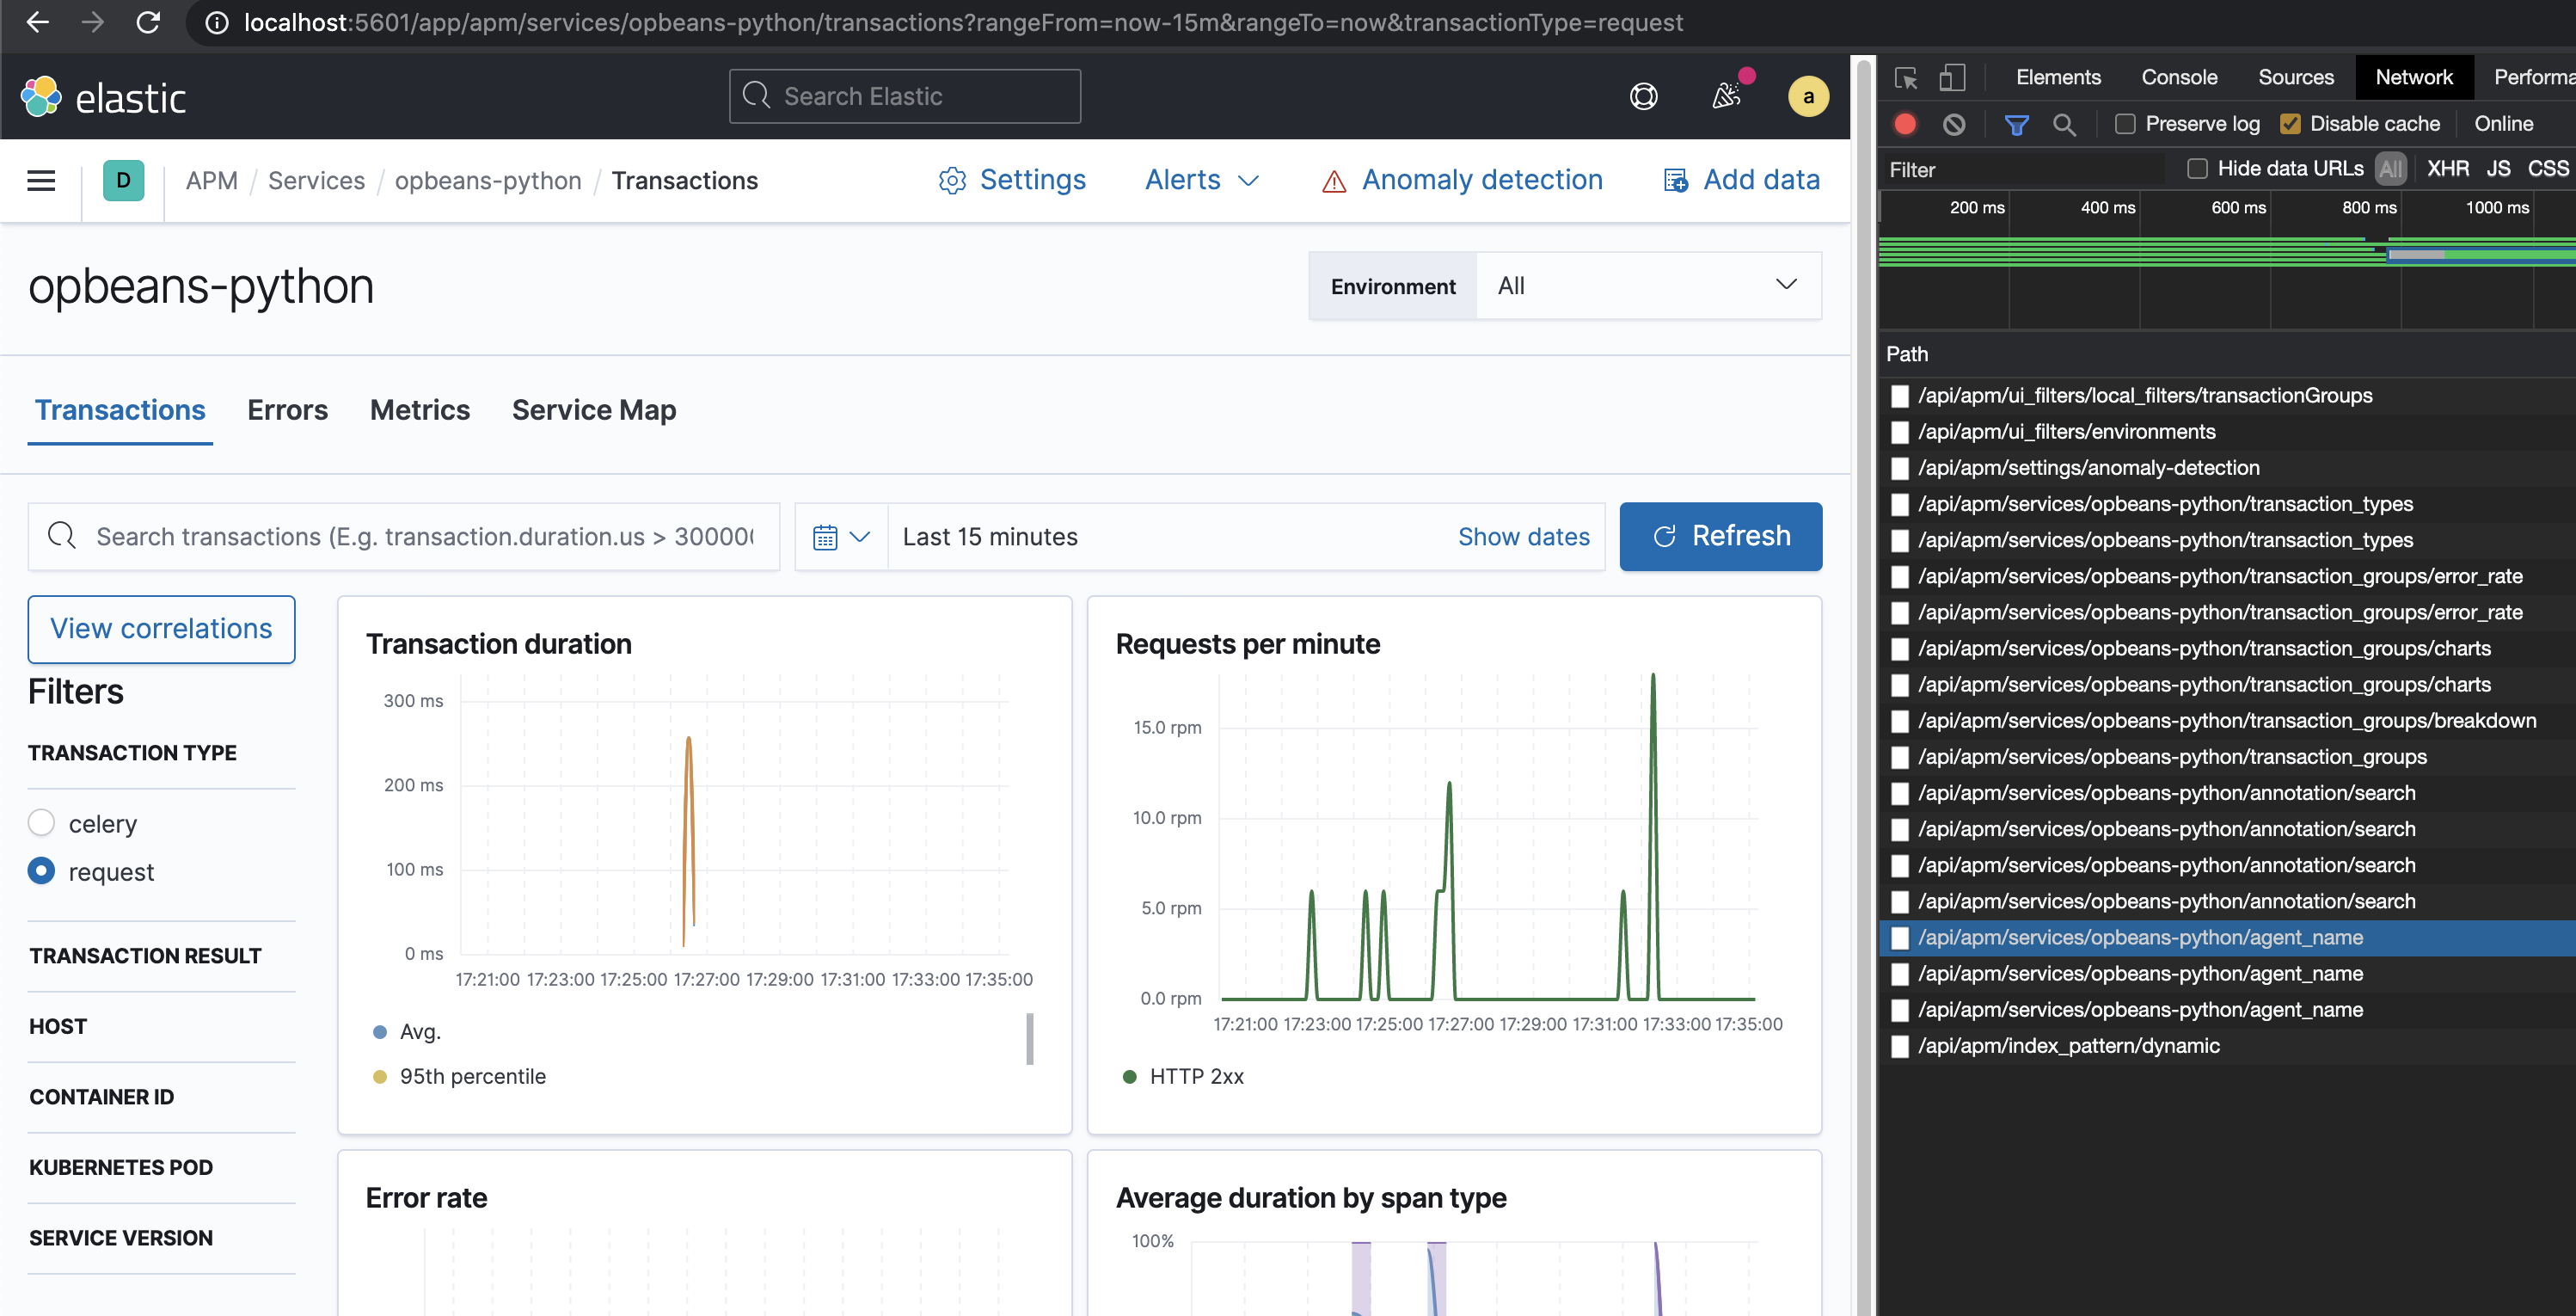Filter network requests by XHR
This screenshot has height=1316, width=2576.
click(x=2447, y=169)
